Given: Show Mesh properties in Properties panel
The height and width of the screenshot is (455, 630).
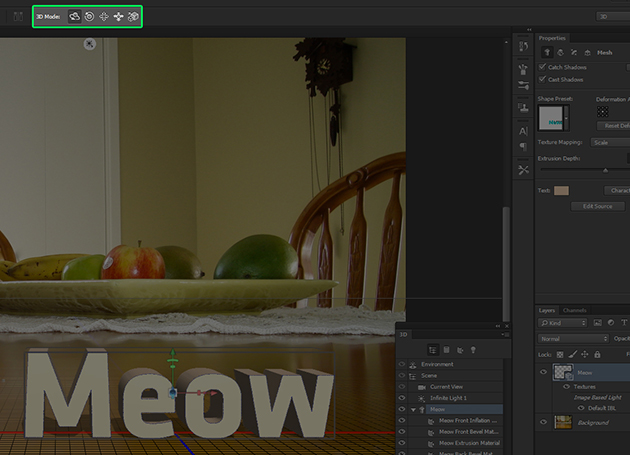Looking at the screenshot, I should click(x=547, y=53).
